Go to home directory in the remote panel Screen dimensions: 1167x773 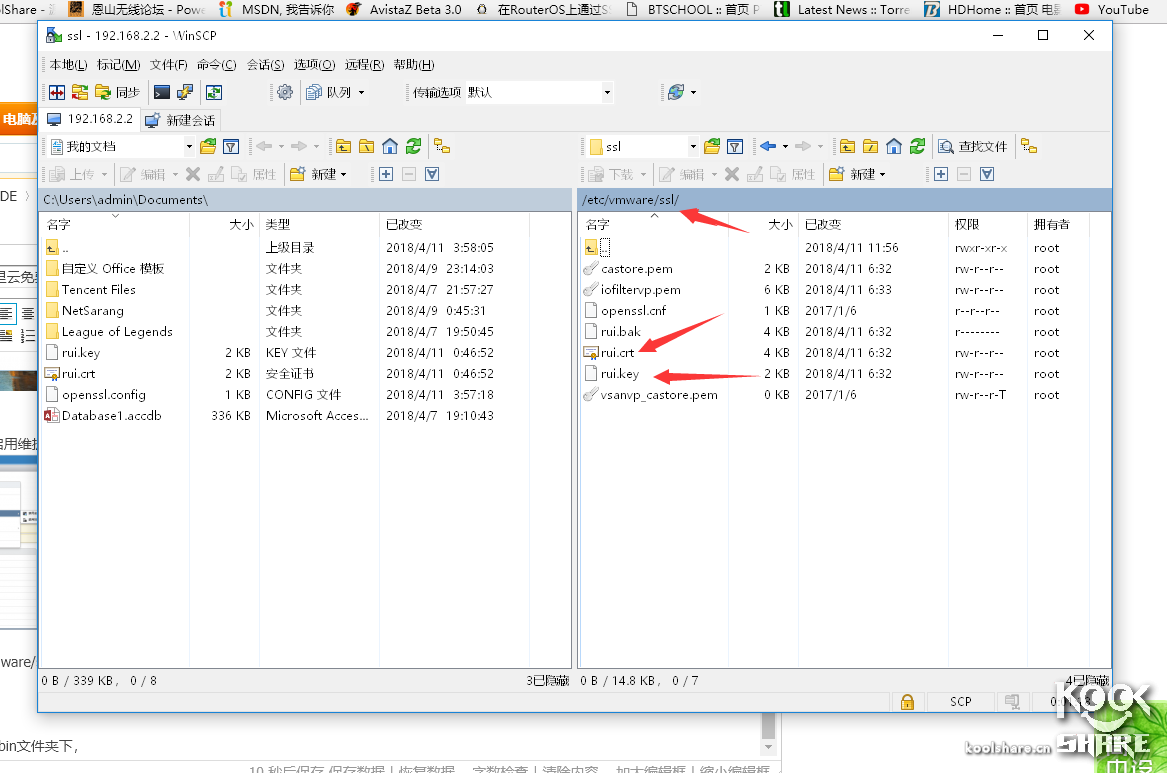[x=894, y=146]
